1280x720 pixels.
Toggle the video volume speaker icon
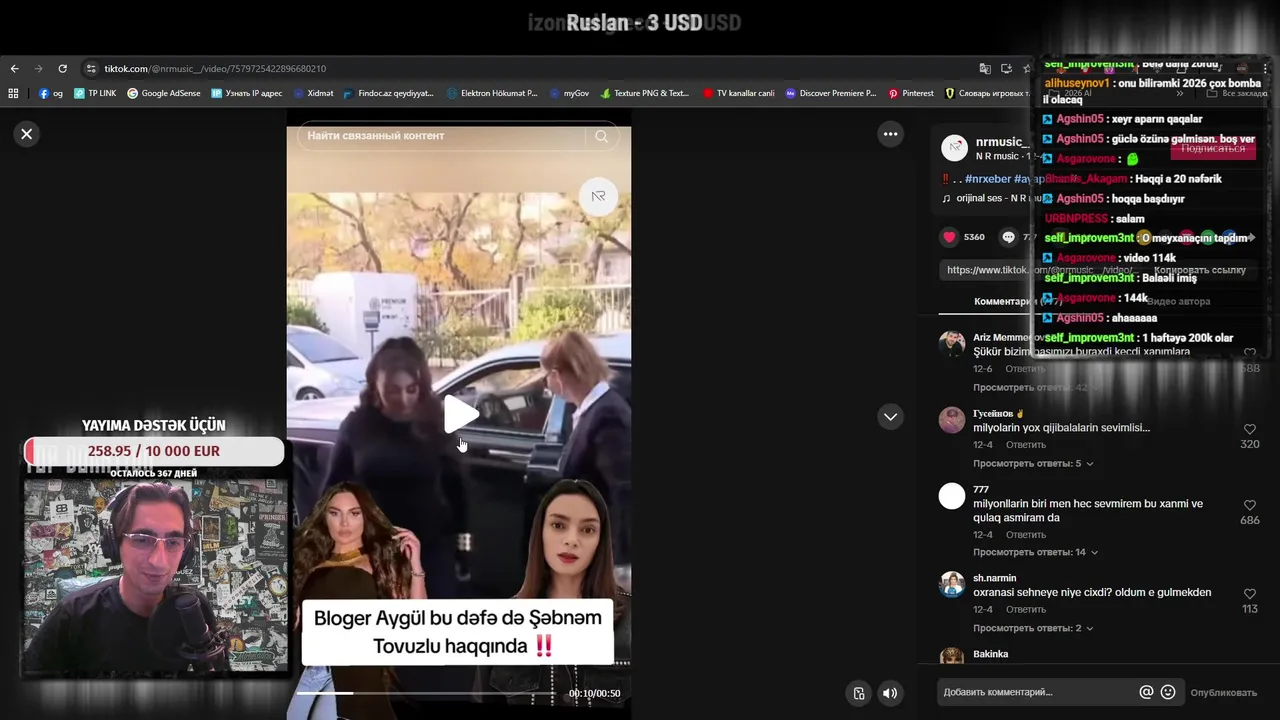889,693
